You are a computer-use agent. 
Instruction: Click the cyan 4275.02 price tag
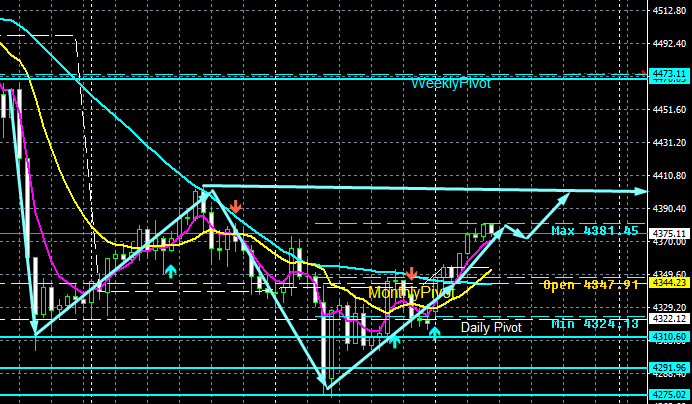click(x=669, y=395)
